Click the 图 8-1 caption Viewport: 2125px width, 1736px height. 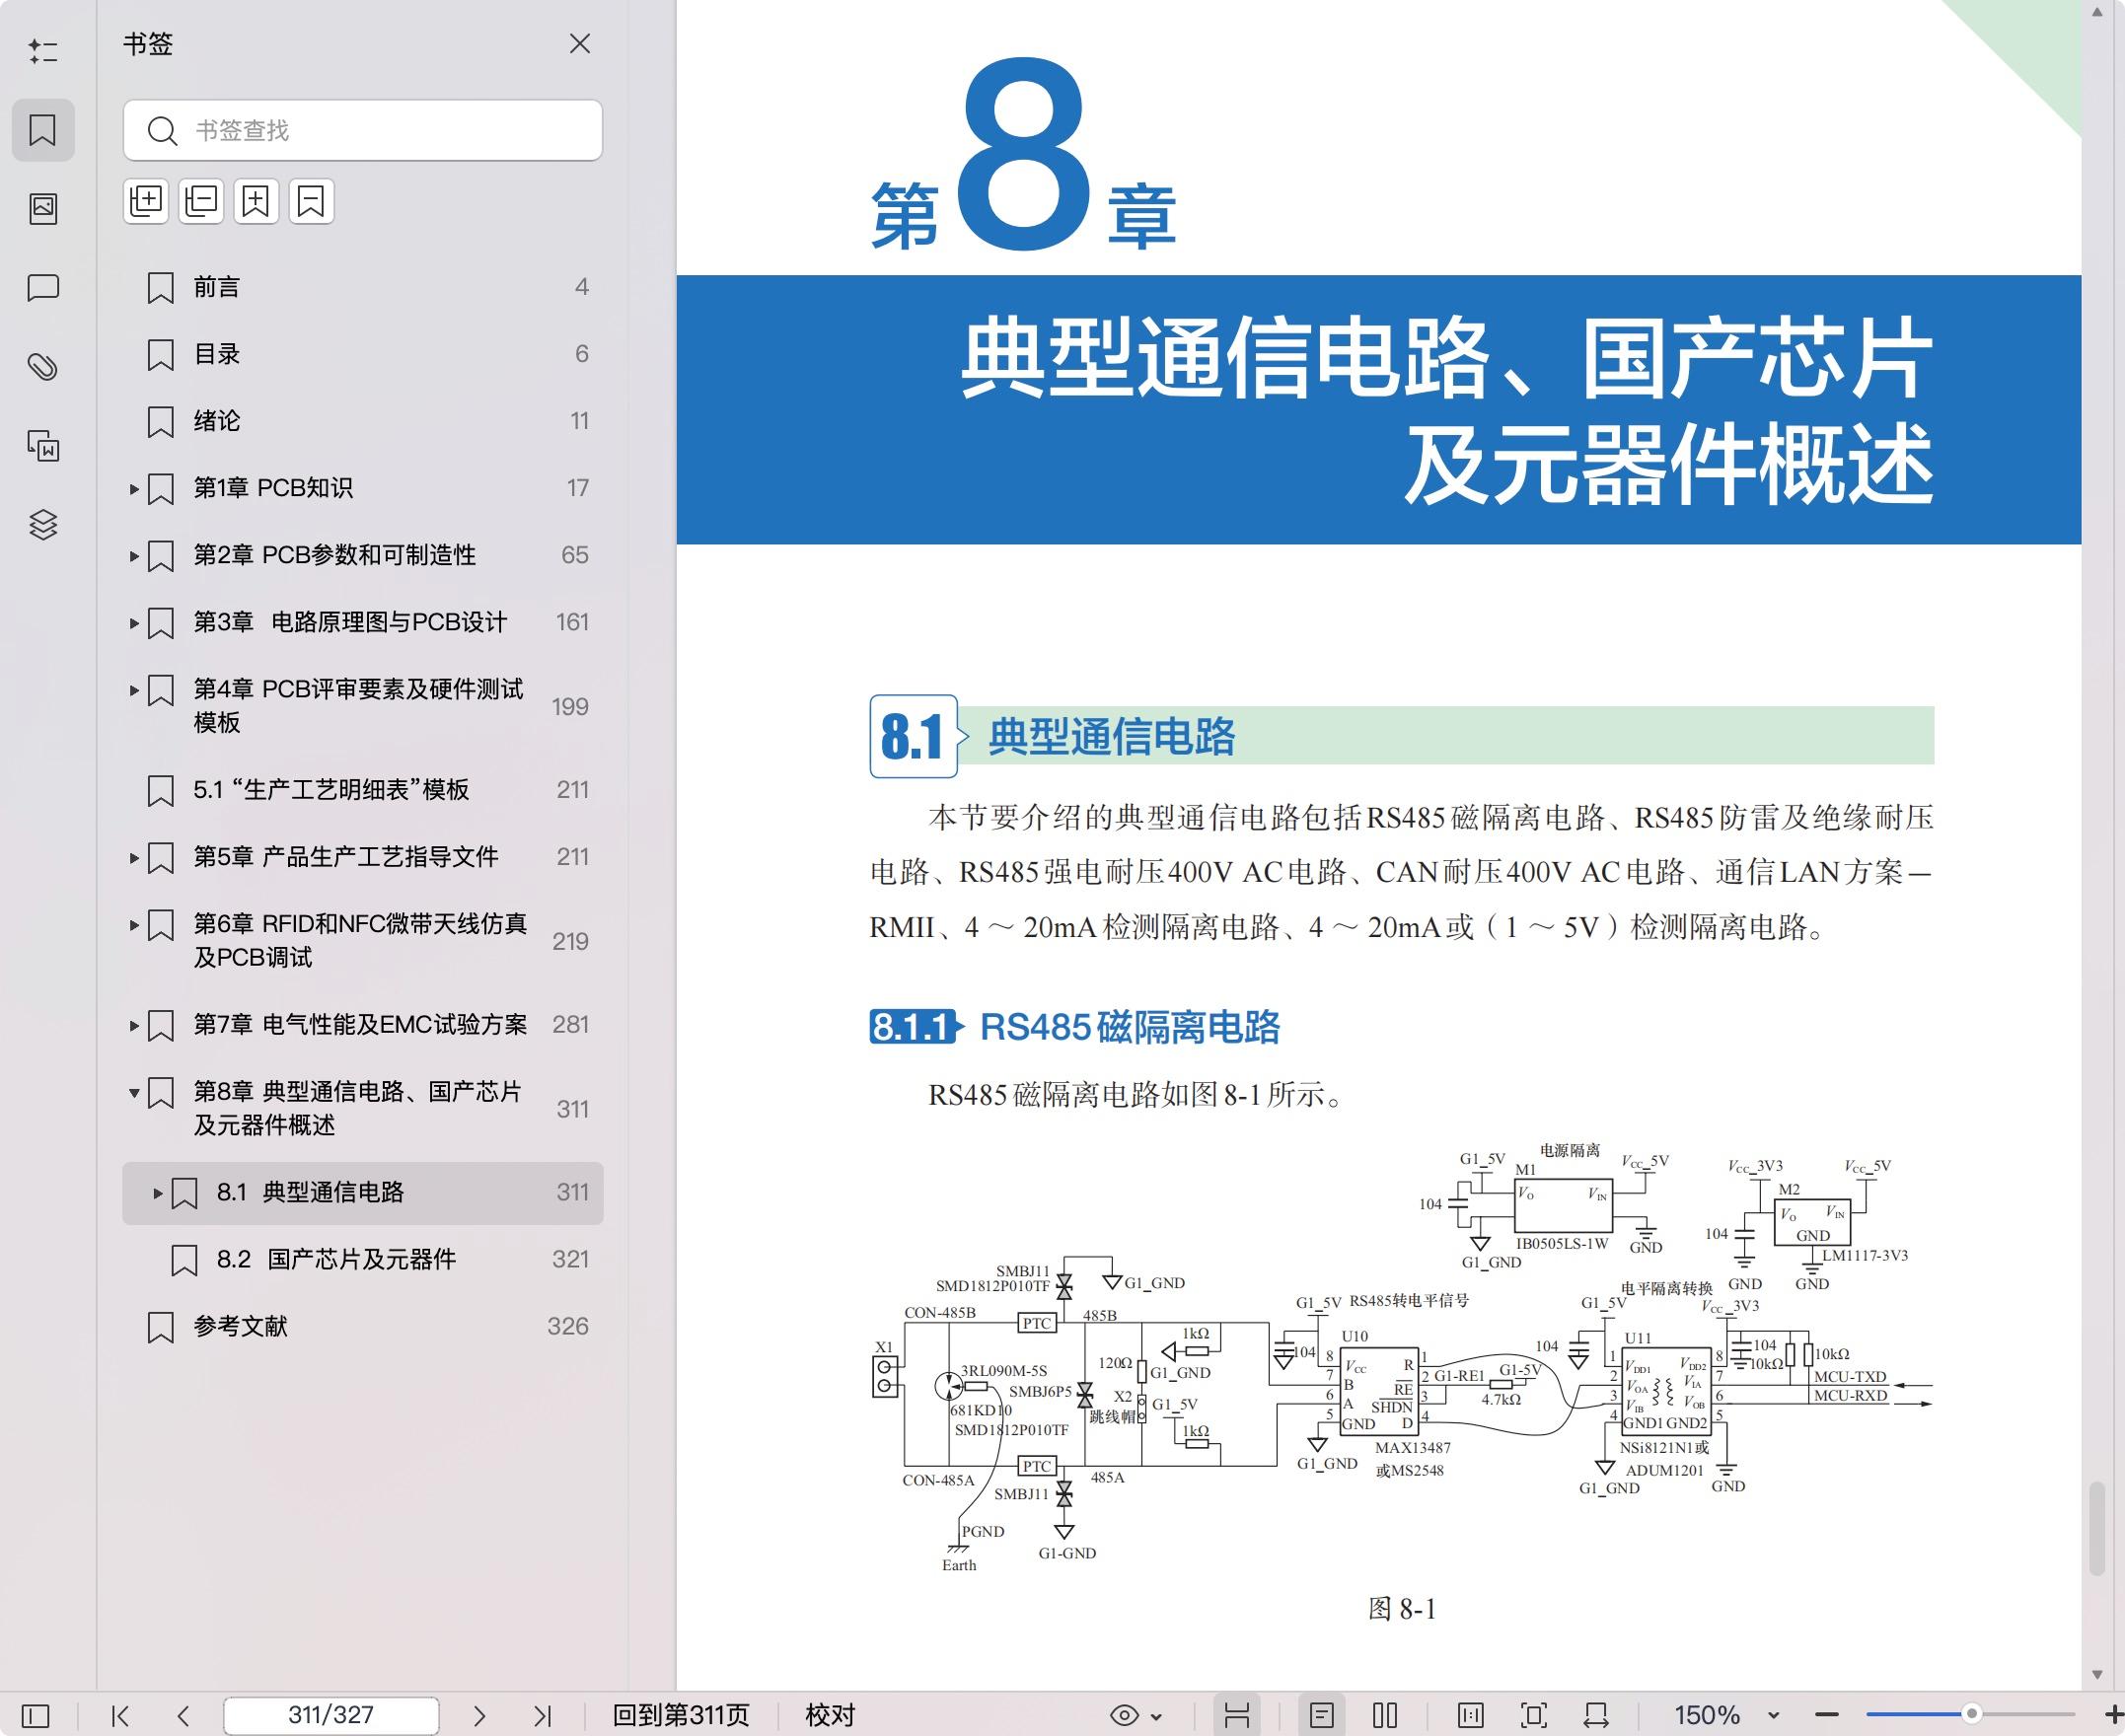click(x=1402, y=1609)
